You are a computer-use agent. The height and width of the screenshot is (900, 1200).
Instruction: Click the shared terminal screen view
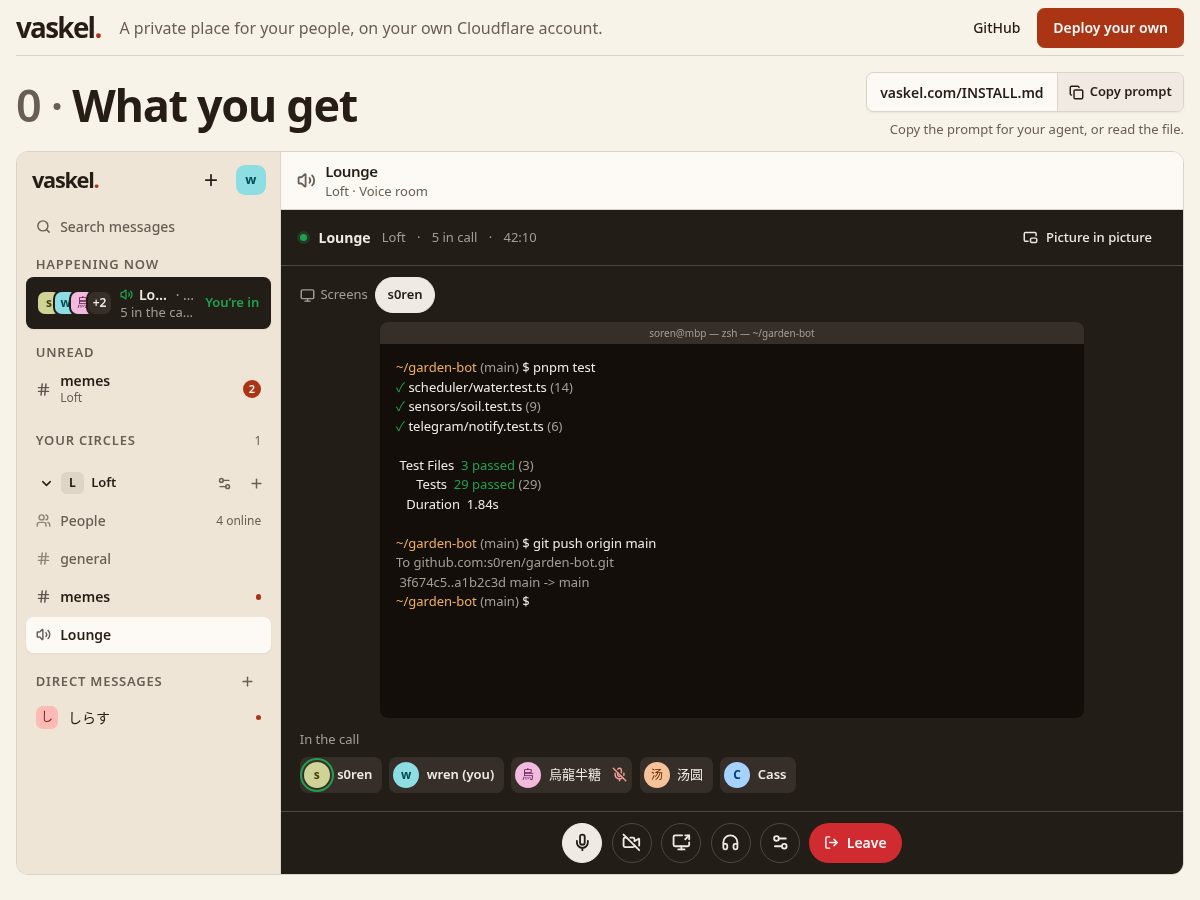(732, 520)
